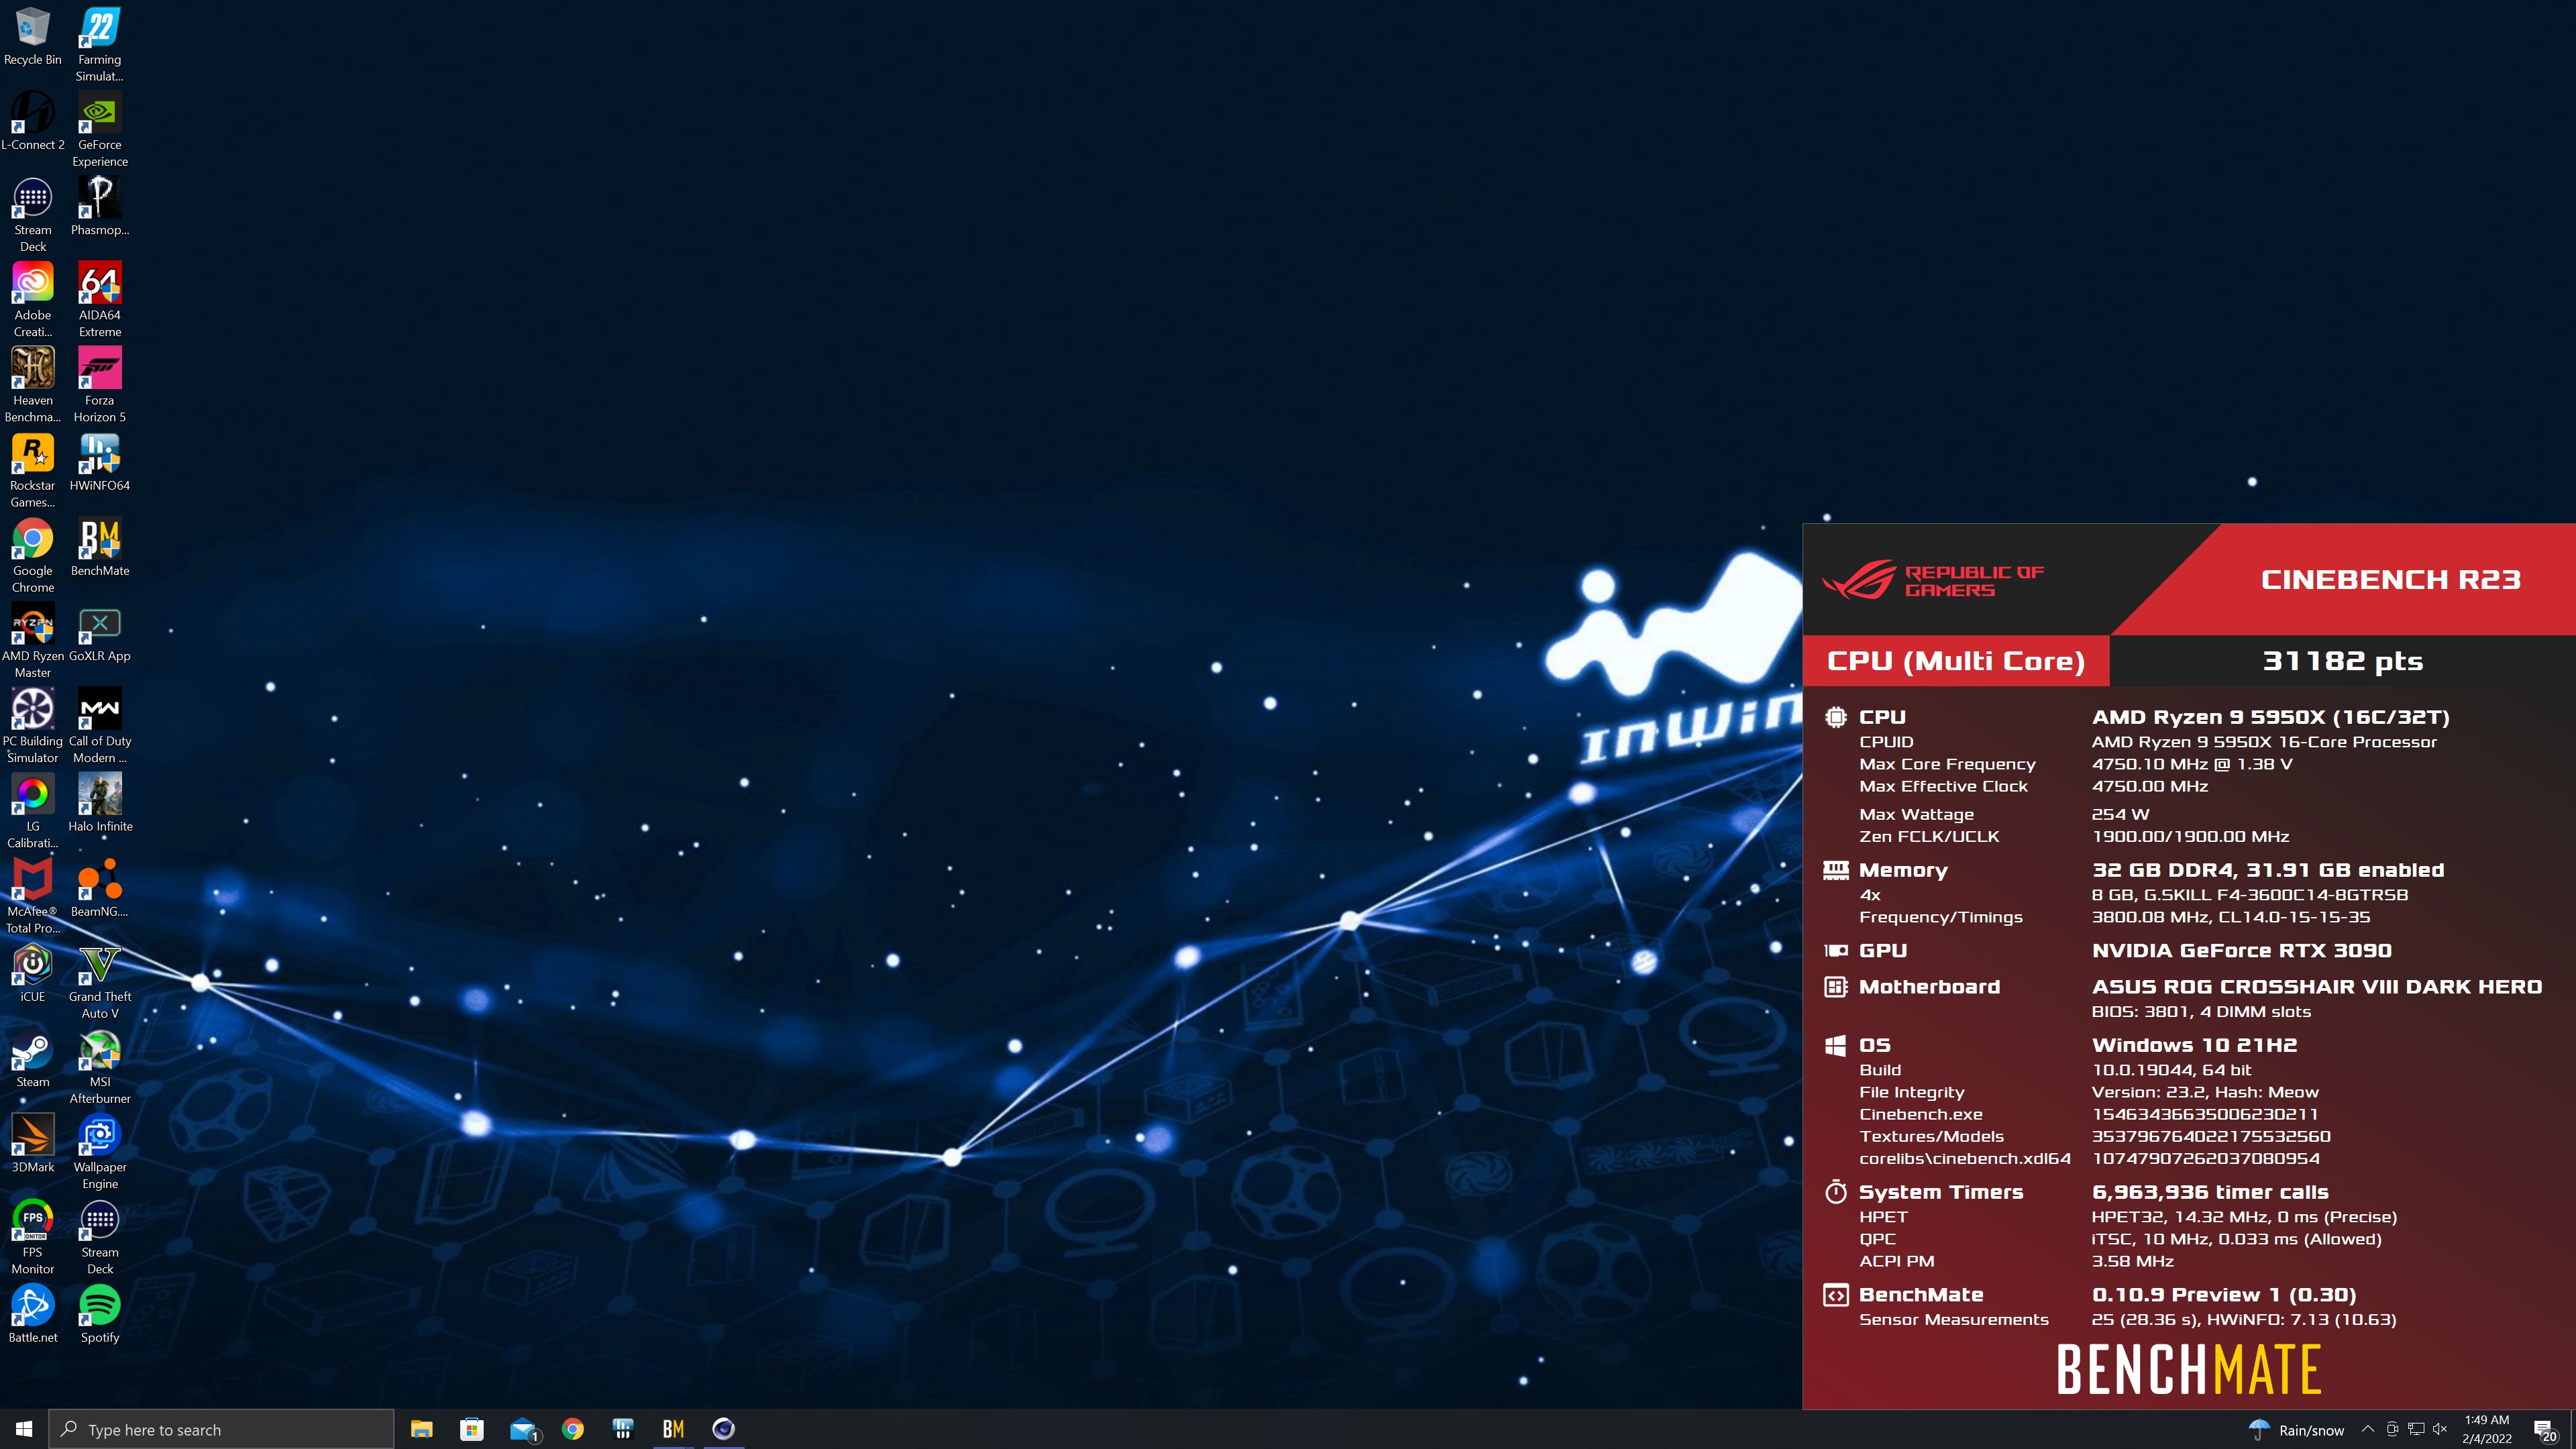The height and width of the screenshot is (1449, 2576).
Task: Open Adobe Creative Cloud shortcut
Action: click(x=33, y=300)
